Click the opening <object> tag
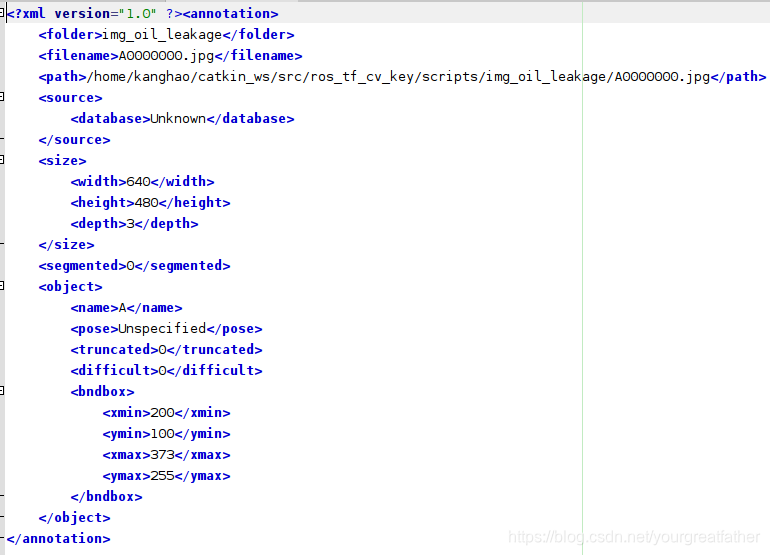Viewport: 770px width, 555px height. 70,287
